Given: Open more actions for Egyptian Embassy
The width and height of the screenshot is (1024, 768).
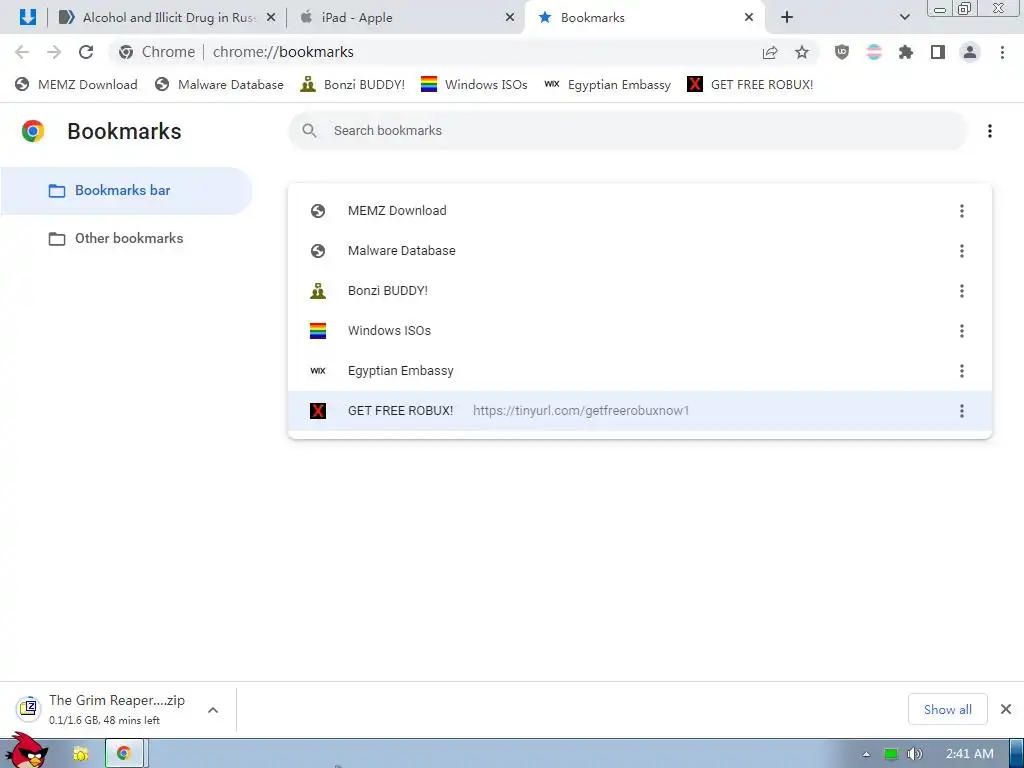Looking at the screenshot, I should coord(961,371).
